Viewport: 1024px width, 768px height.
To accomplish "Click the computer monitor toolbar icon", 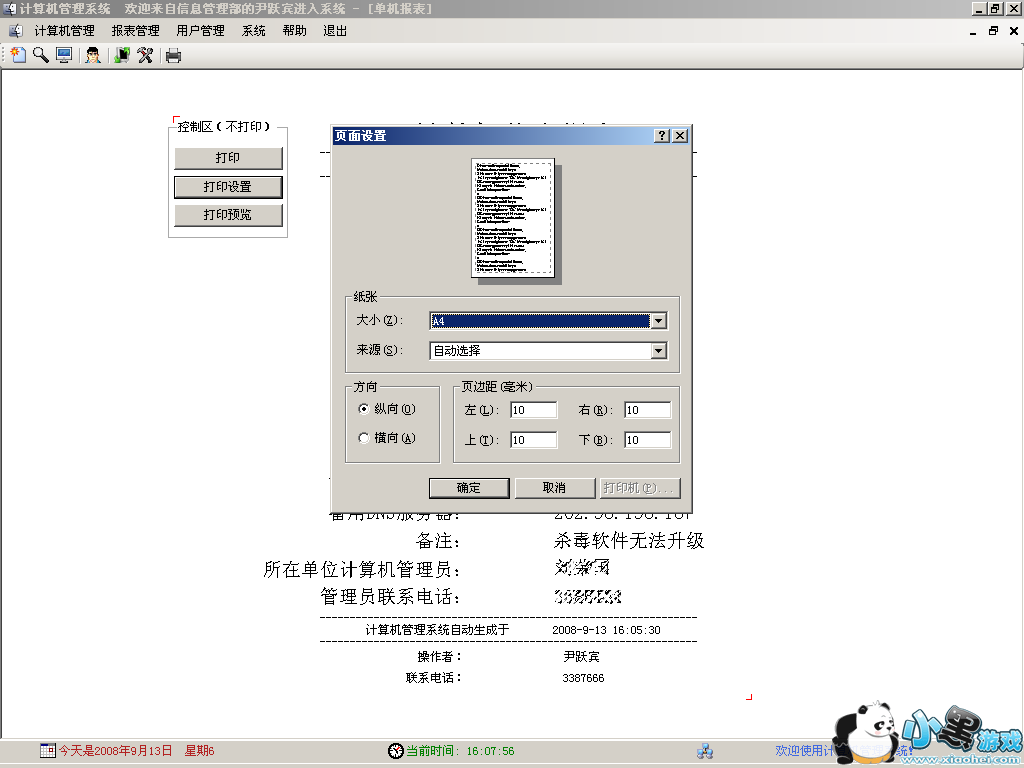I will (64, 56).
